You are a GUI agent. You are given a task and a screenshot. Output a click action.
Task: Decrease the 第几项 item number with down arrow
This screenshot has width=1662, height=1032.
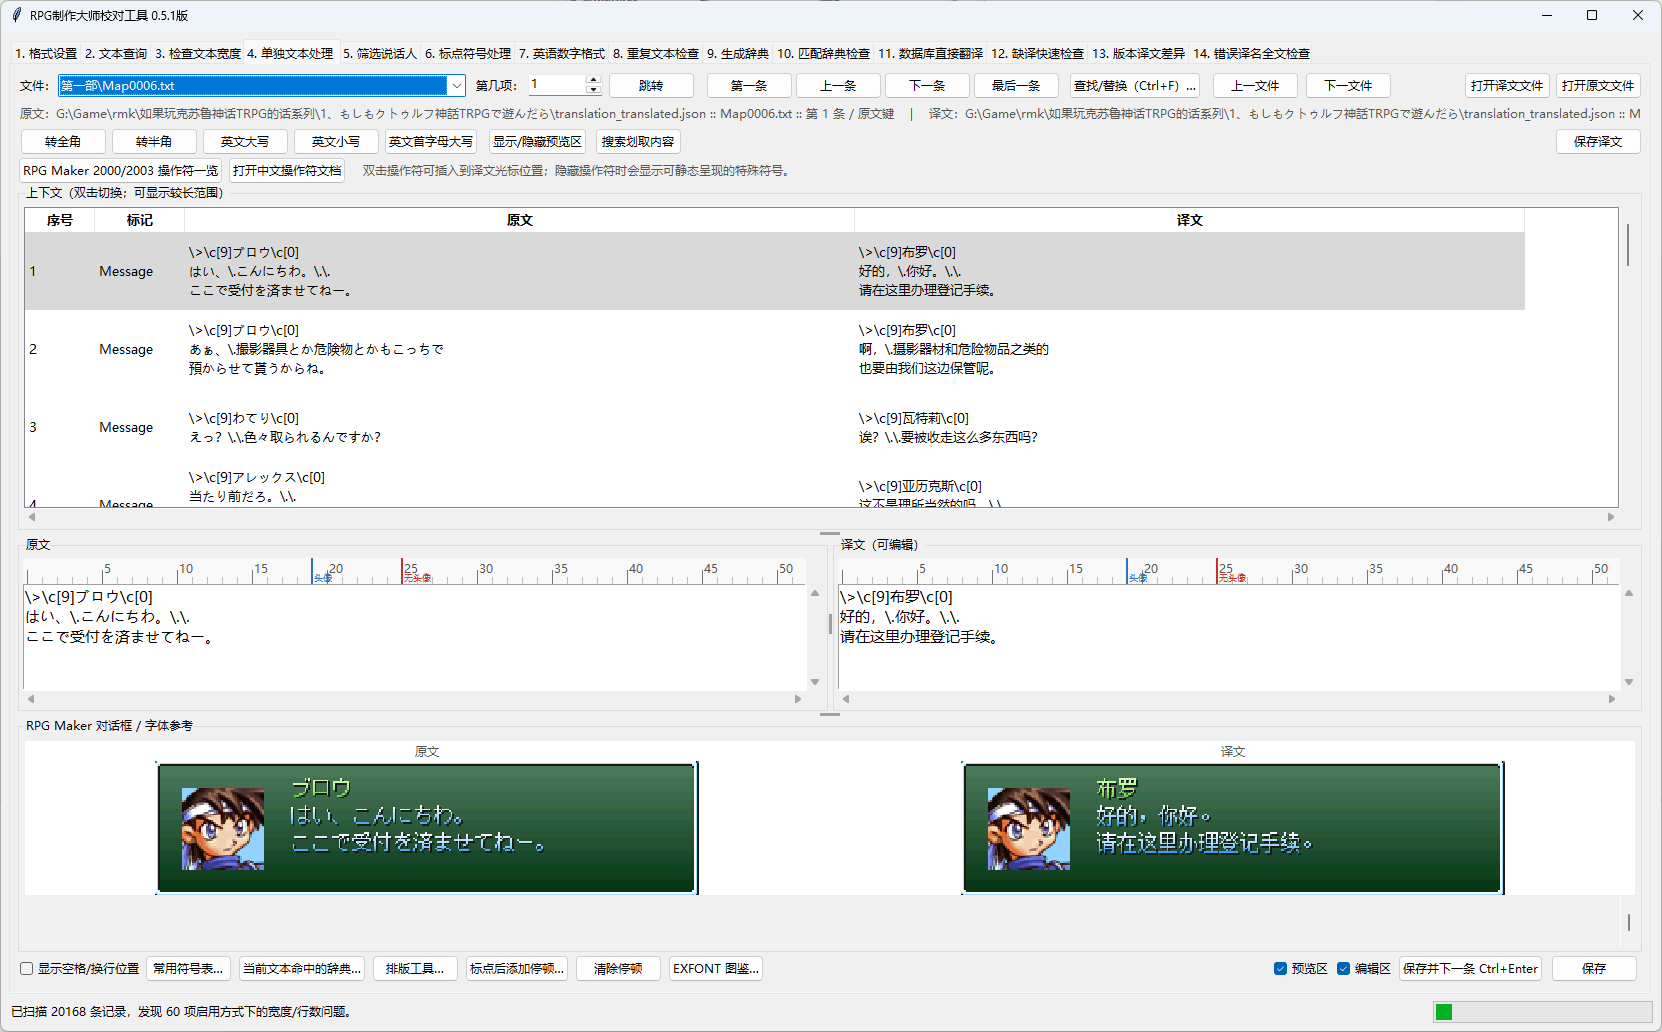[593, 90]
